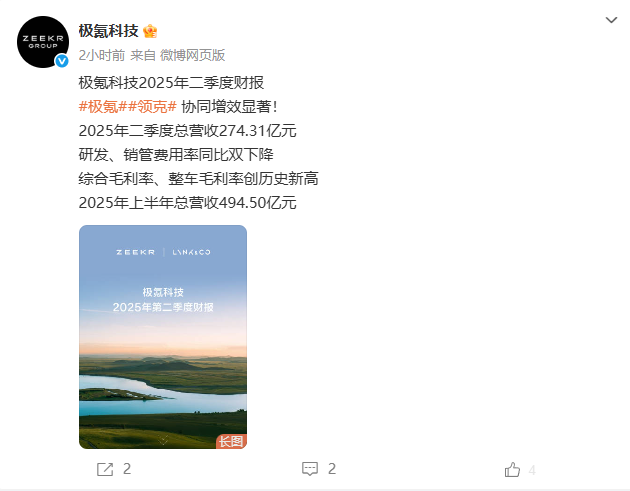Click the LYNK&CO logo inside image
The image size is (630, 491).
(191, 252)
